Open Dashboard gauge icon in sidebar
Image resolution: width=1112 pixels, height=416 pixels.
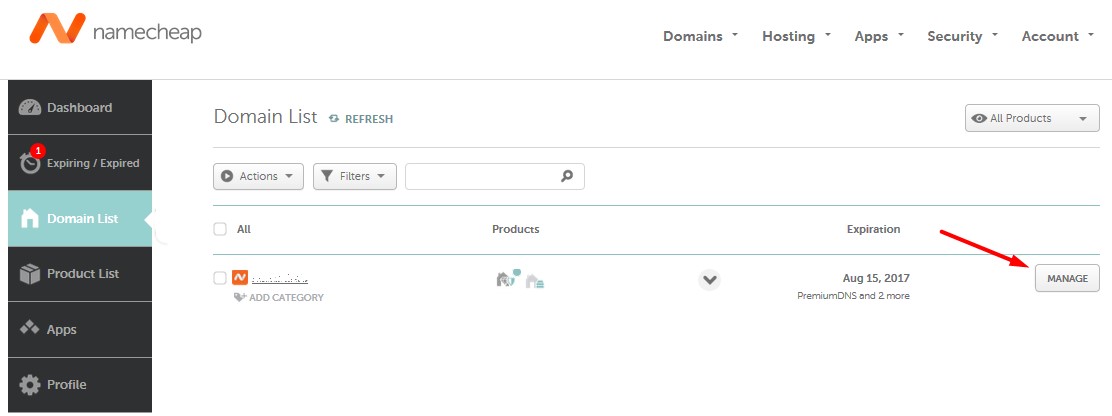pyautogui.click(x=30, y=108)
